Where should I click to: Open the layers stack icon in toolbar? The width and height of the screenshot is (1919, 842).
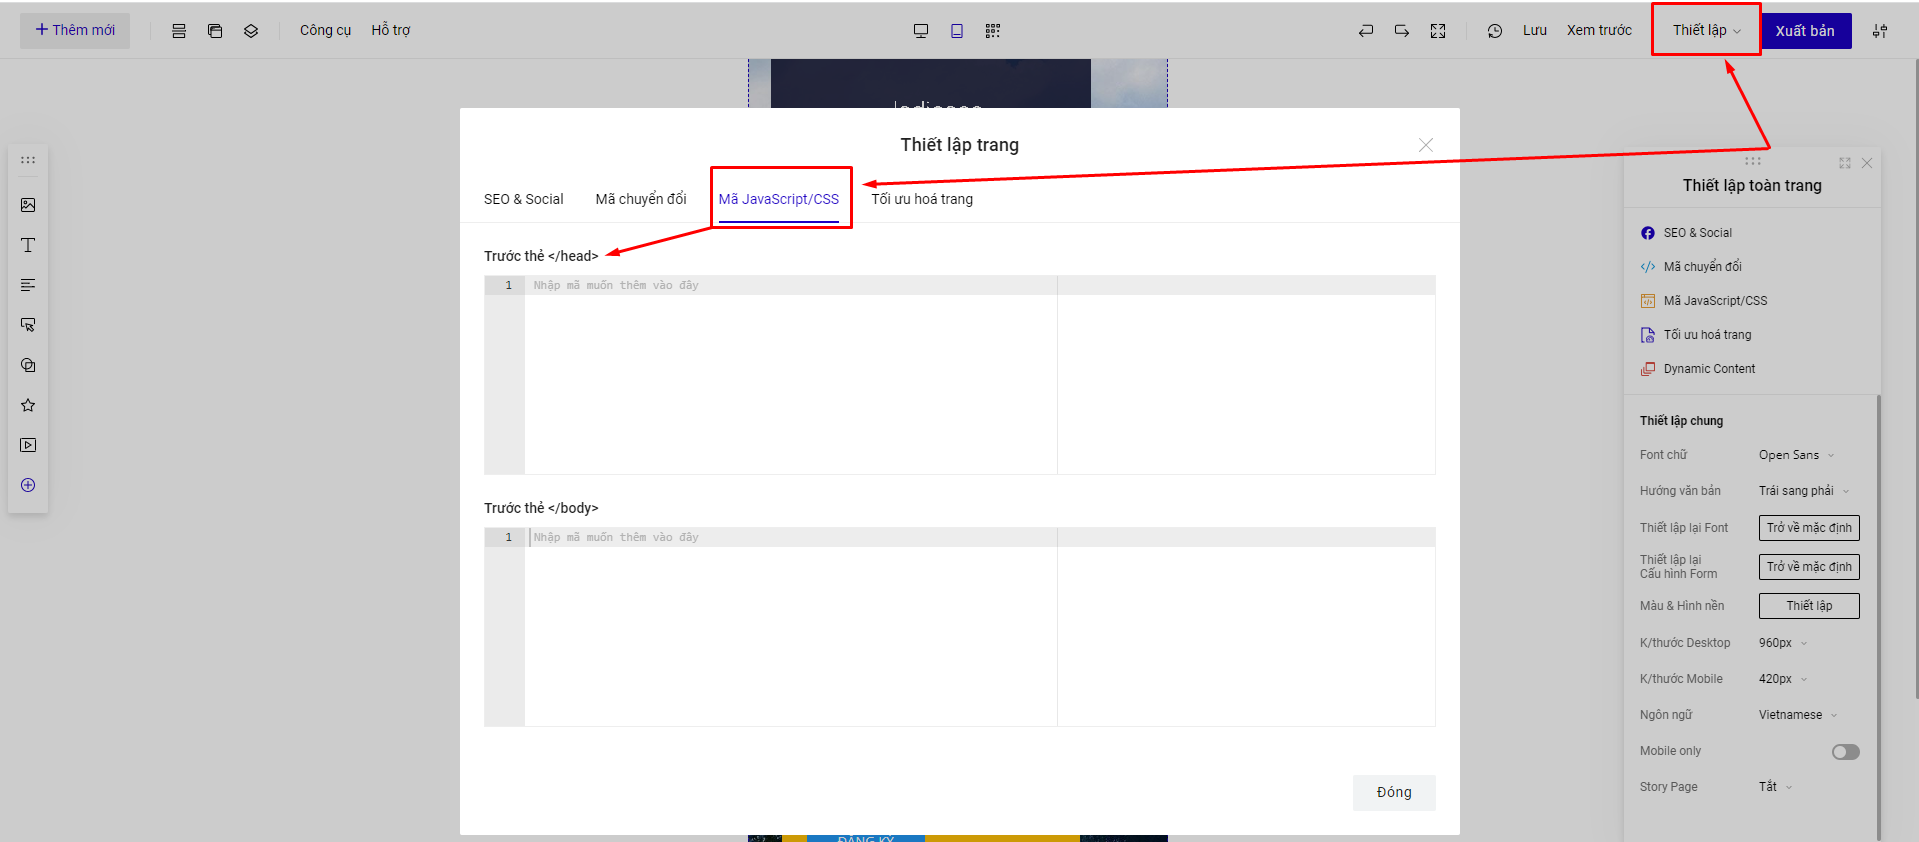click(x=251, y=31)
